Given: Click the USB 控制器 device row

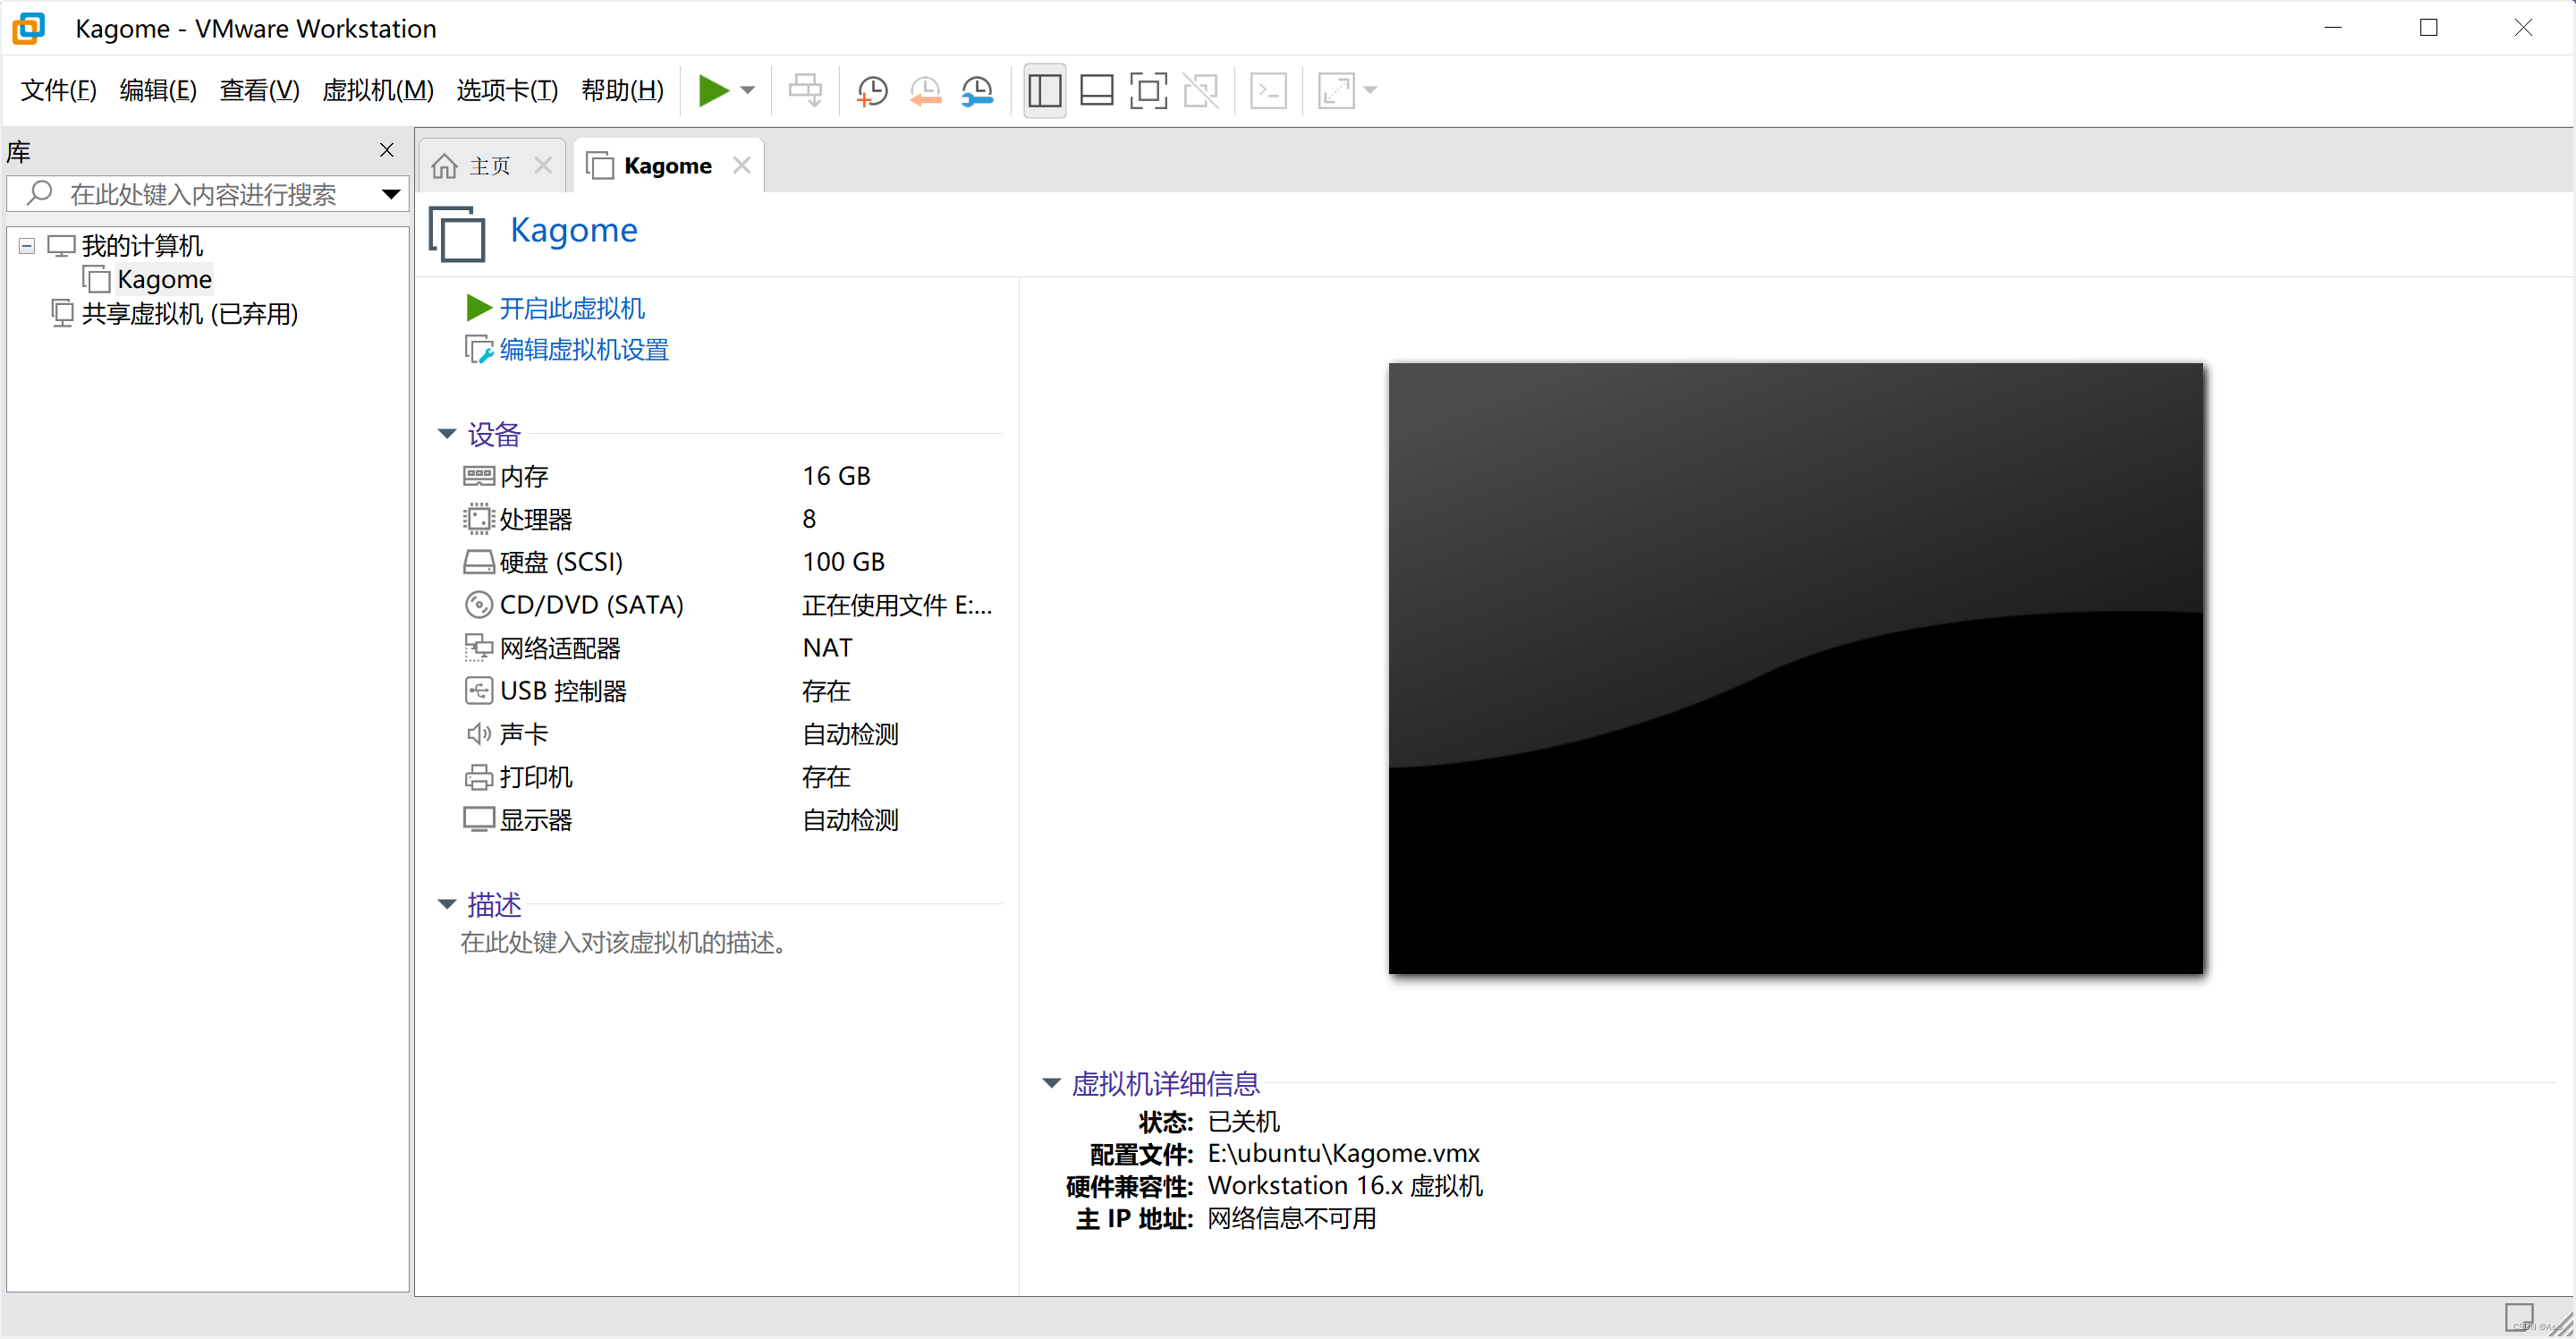Looking at the screenshot, I should [730, 692].
